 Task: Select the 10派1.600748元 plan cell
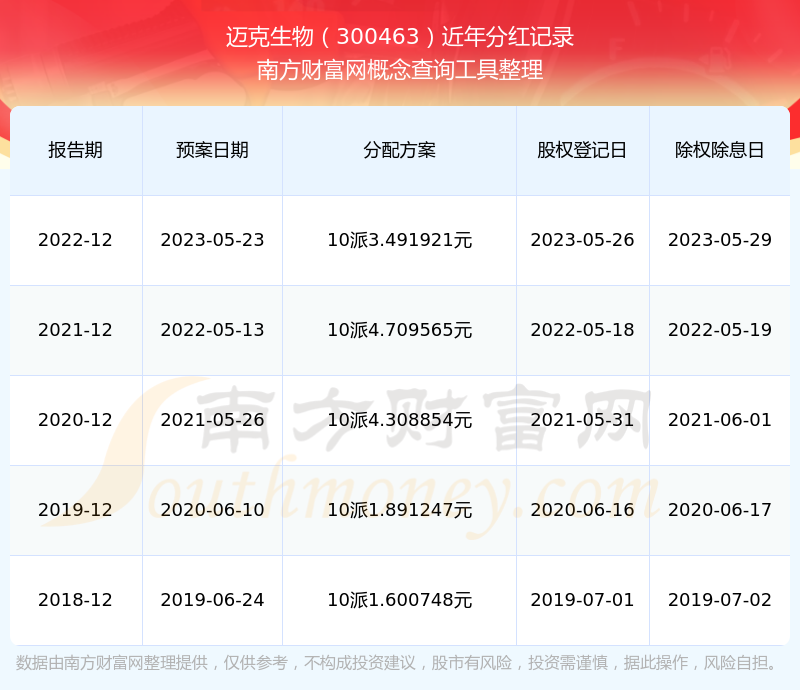[x=399, y=600]
